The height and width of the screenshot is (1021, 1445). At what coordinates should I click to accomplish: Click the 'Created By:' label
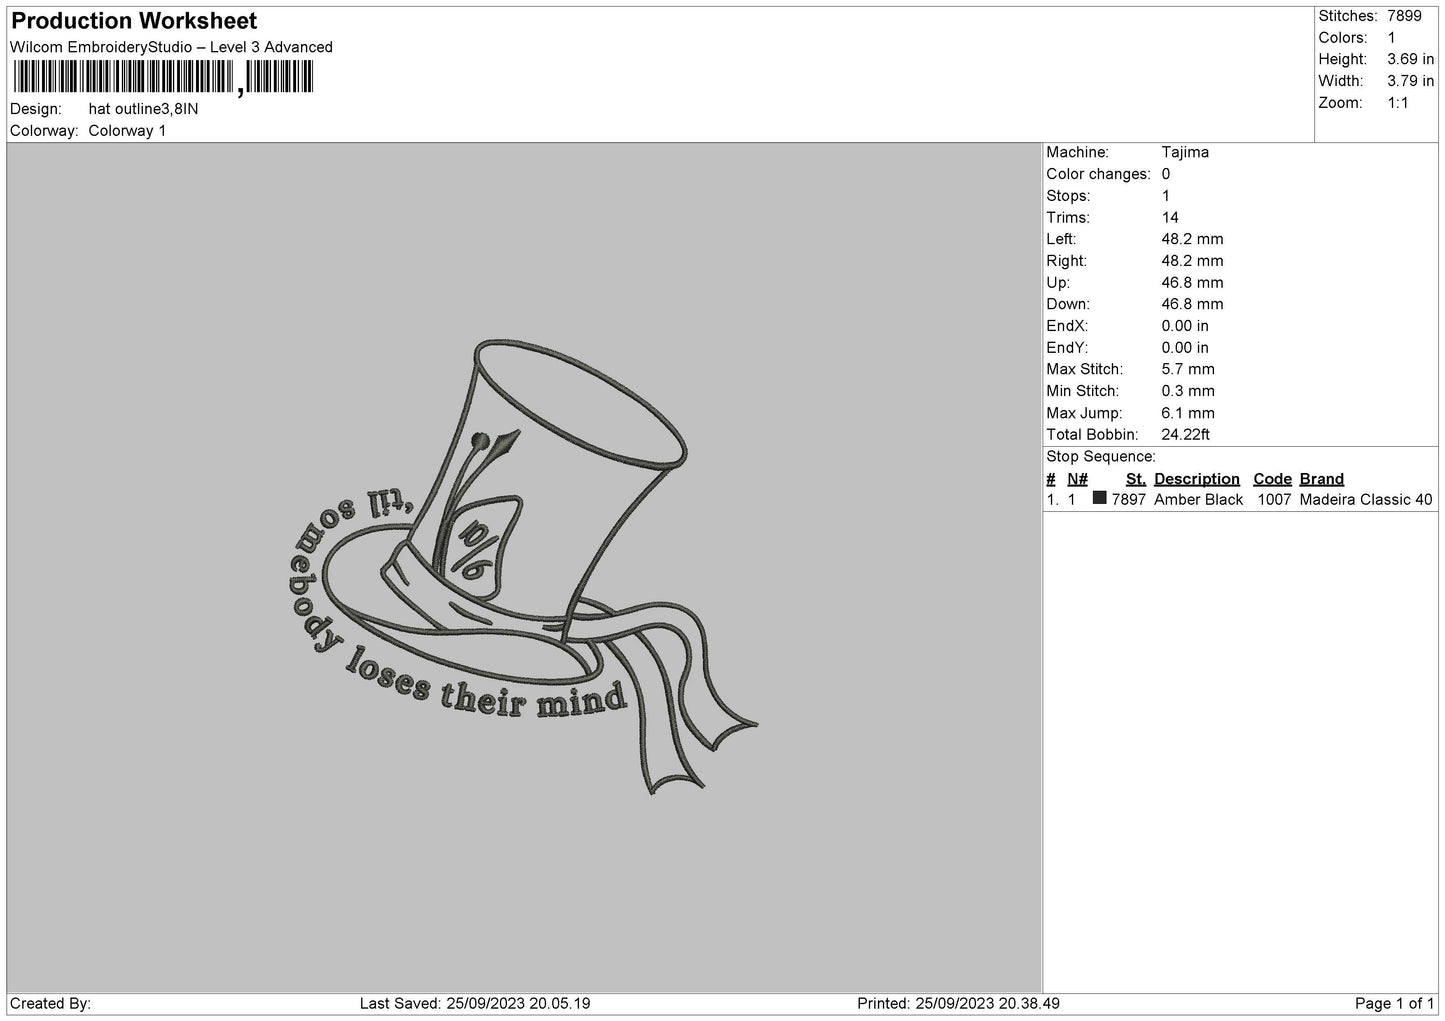[51, 1004]
